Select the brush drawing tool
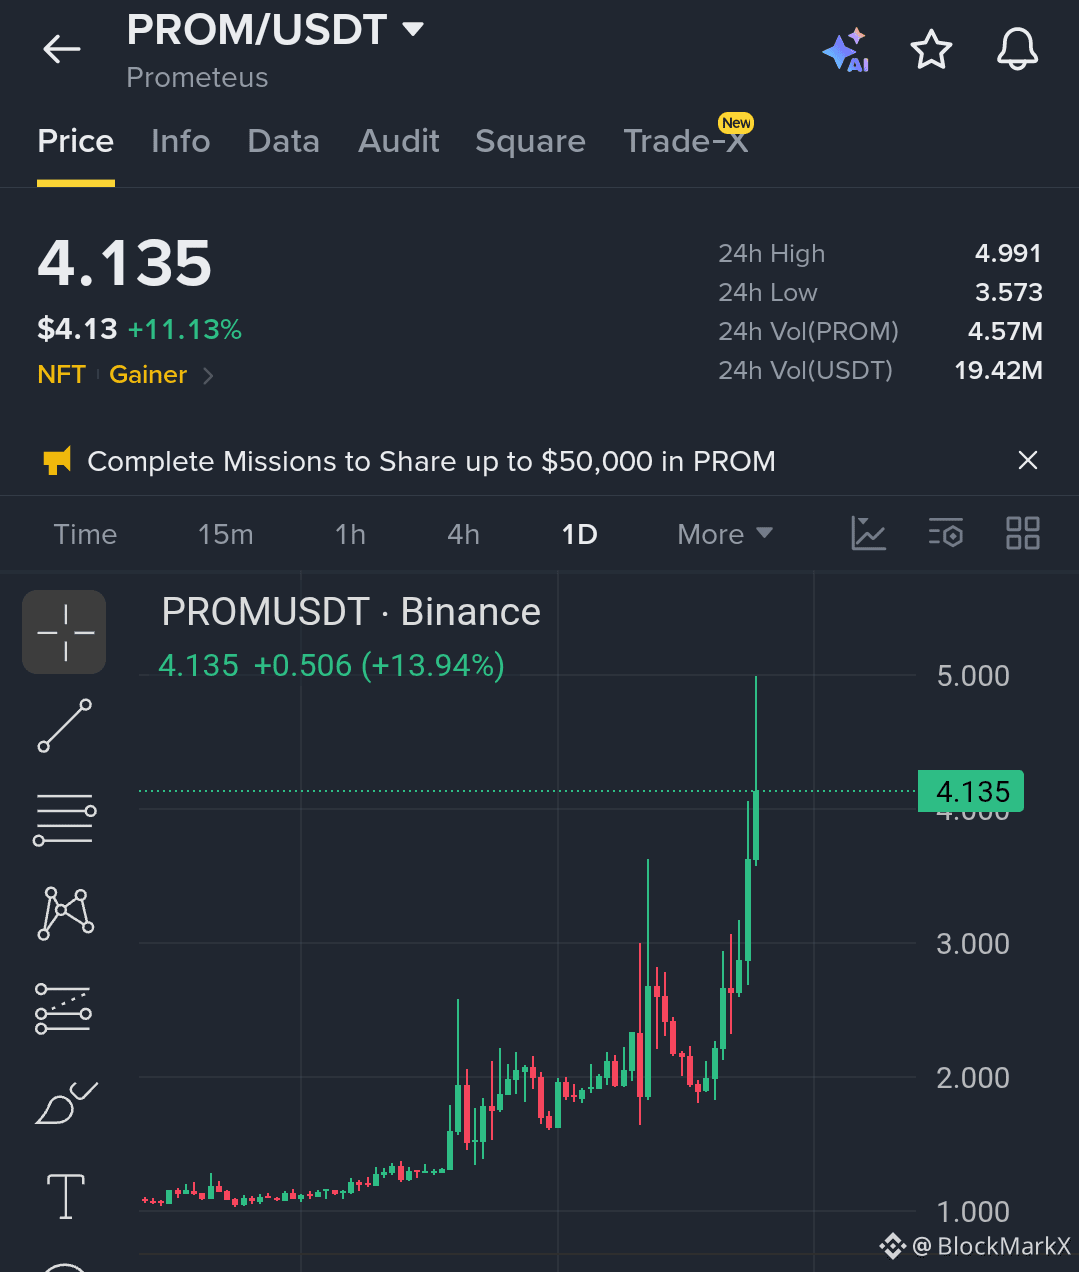The height and width of the screenshot is (1272, 1079). 66,1102
